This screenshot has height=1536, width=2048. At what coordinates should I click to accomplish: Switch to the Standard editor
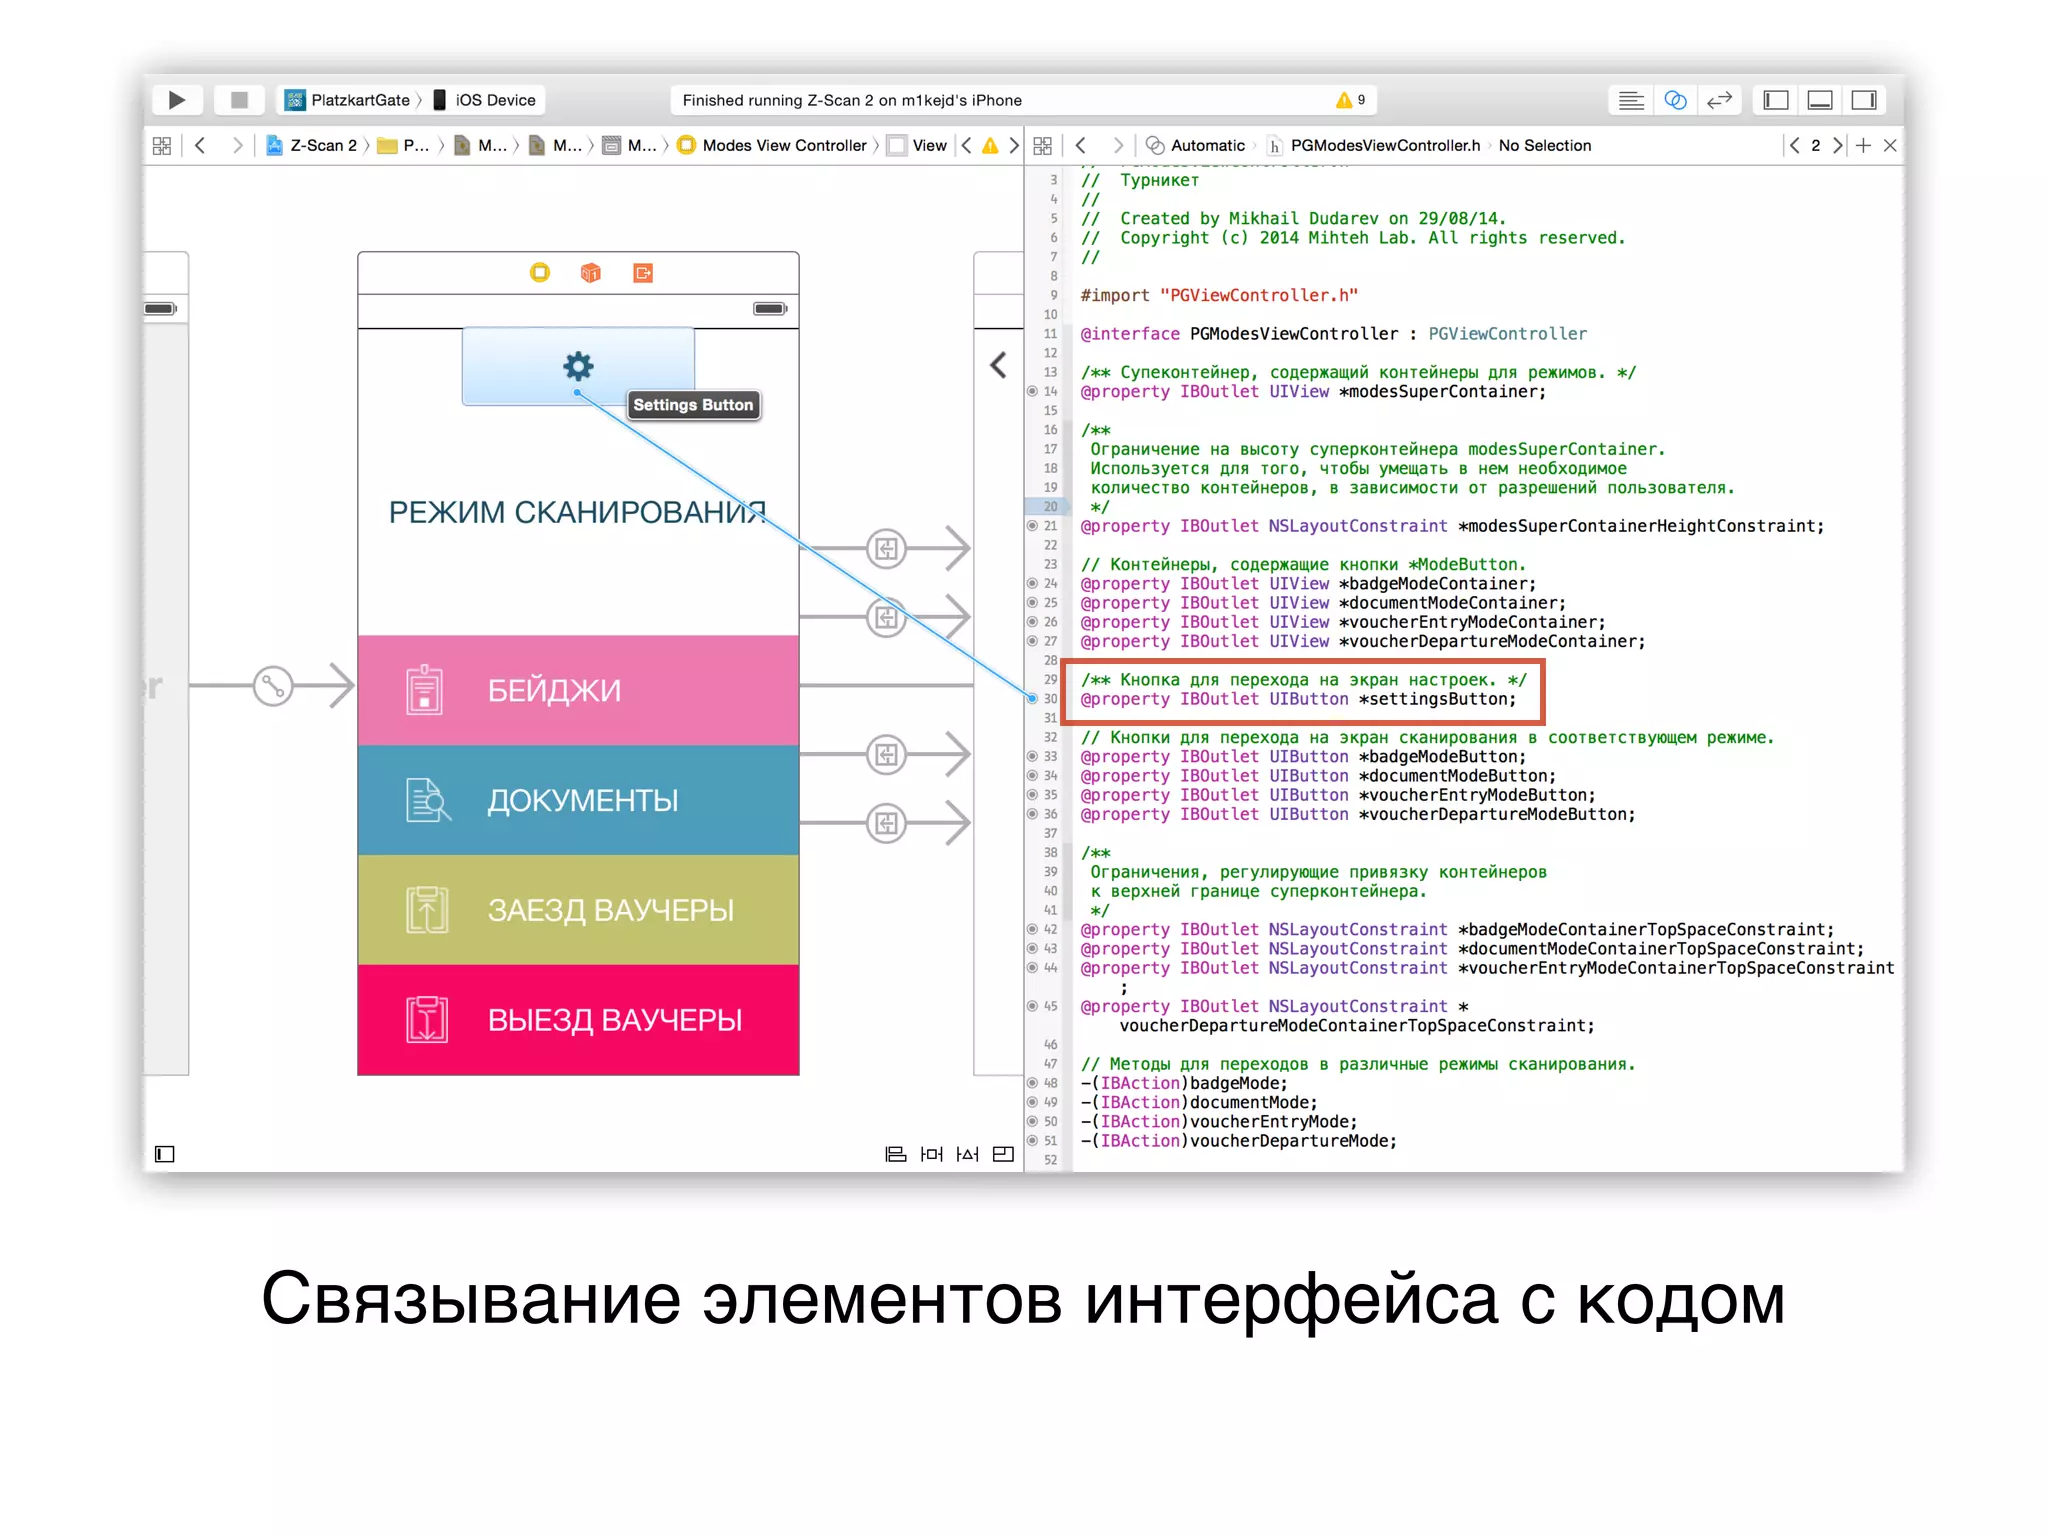[x=1631, y=100]
